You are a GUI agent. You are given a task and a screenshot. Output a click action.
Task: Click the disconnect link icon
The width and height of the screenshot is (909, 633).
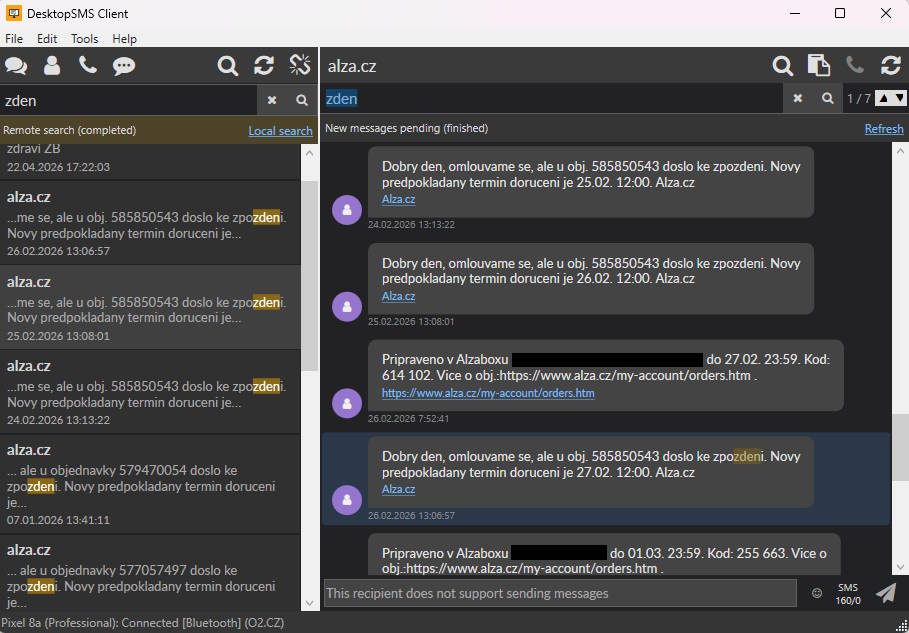(x=300, y=66)
